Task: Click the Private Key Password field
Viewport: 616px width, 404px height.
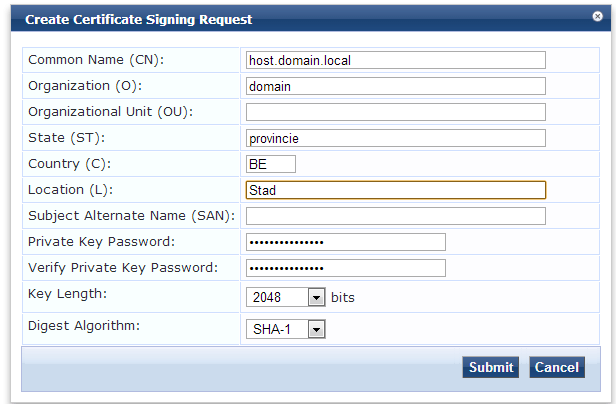Action: click(345, 242)
